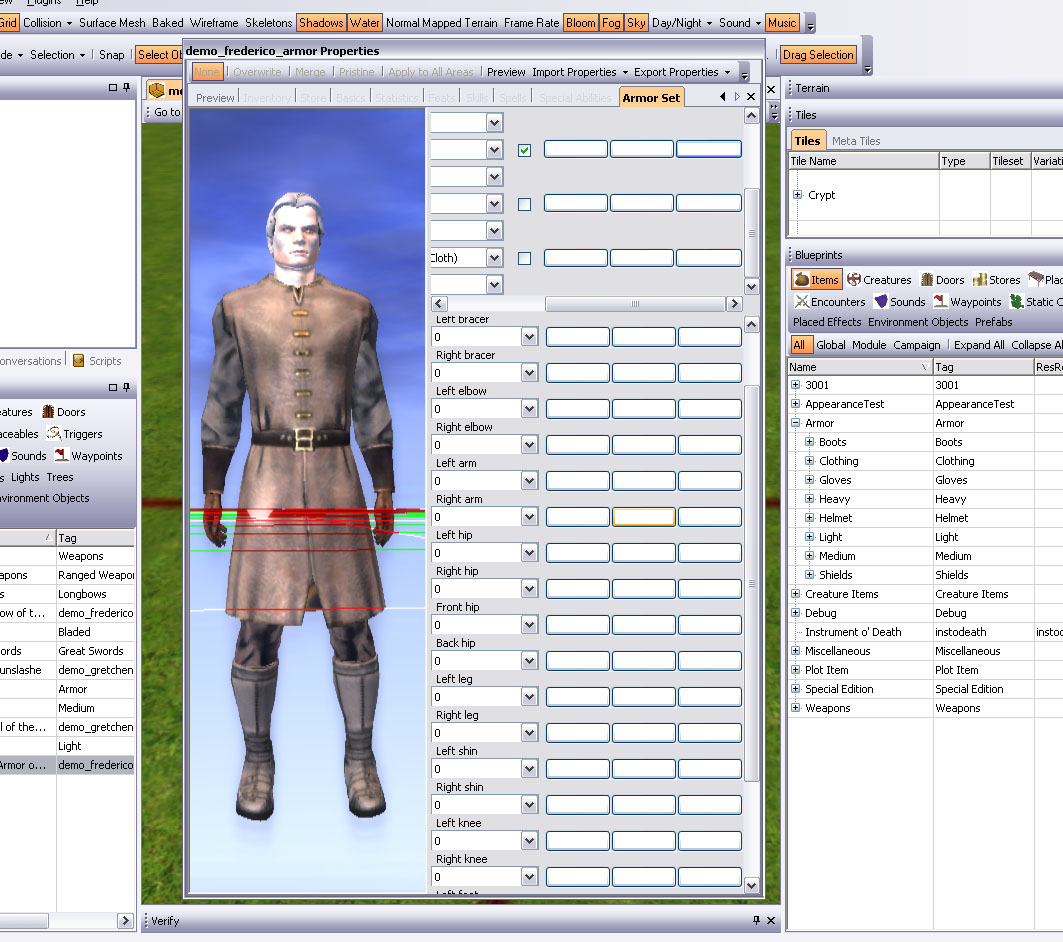Open the Sounds blueprints category
This screenshot has width=1063, height=942.
pos(900,302)
